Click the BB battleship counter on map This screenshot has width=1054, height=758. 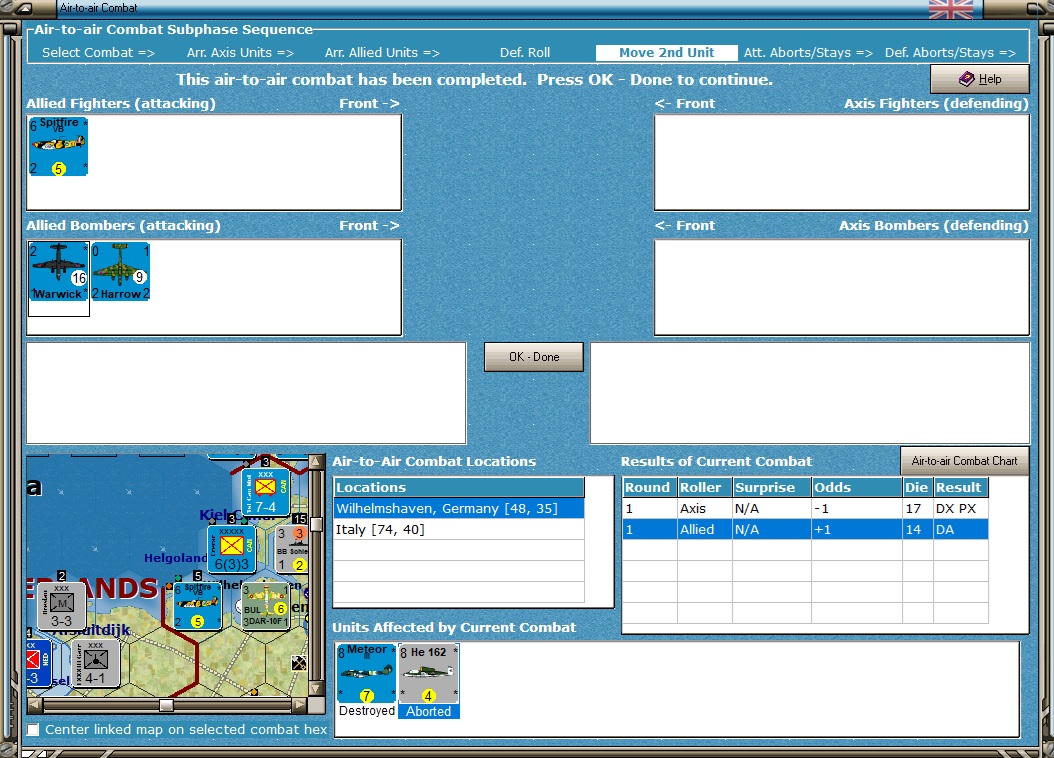pos(292,549)
